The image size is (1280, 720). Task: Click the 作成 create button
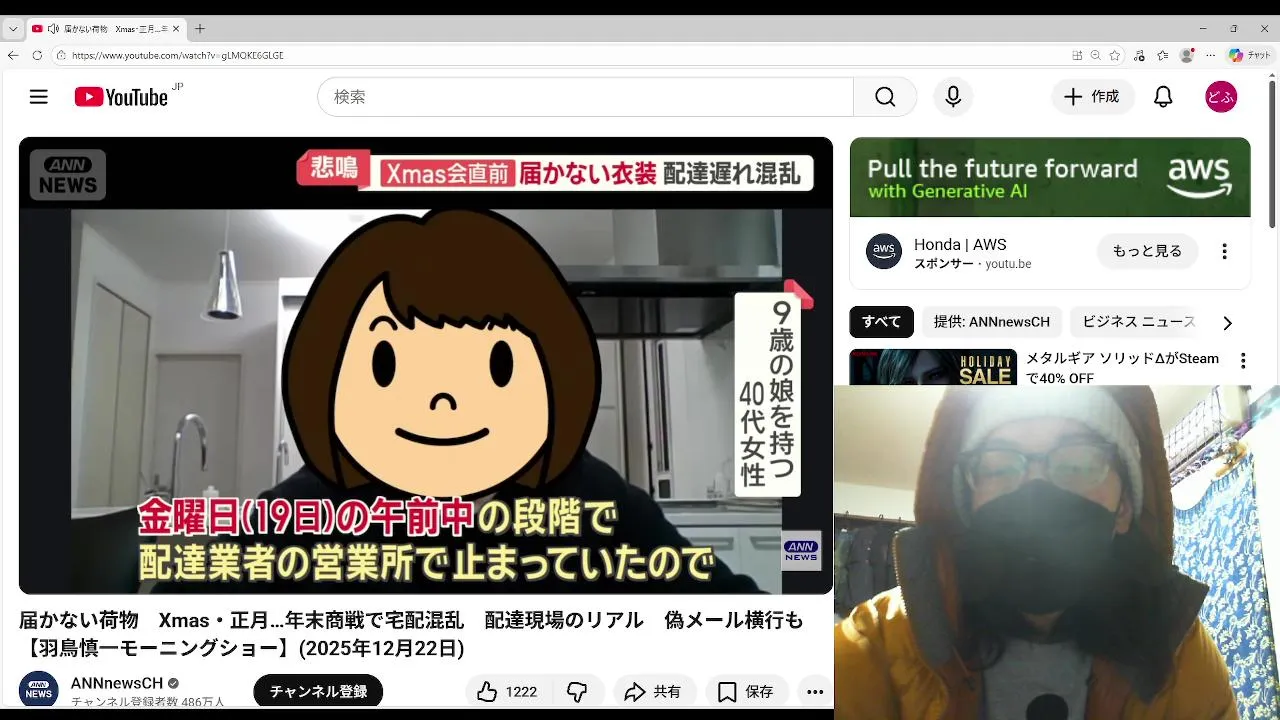(1092, 97)
